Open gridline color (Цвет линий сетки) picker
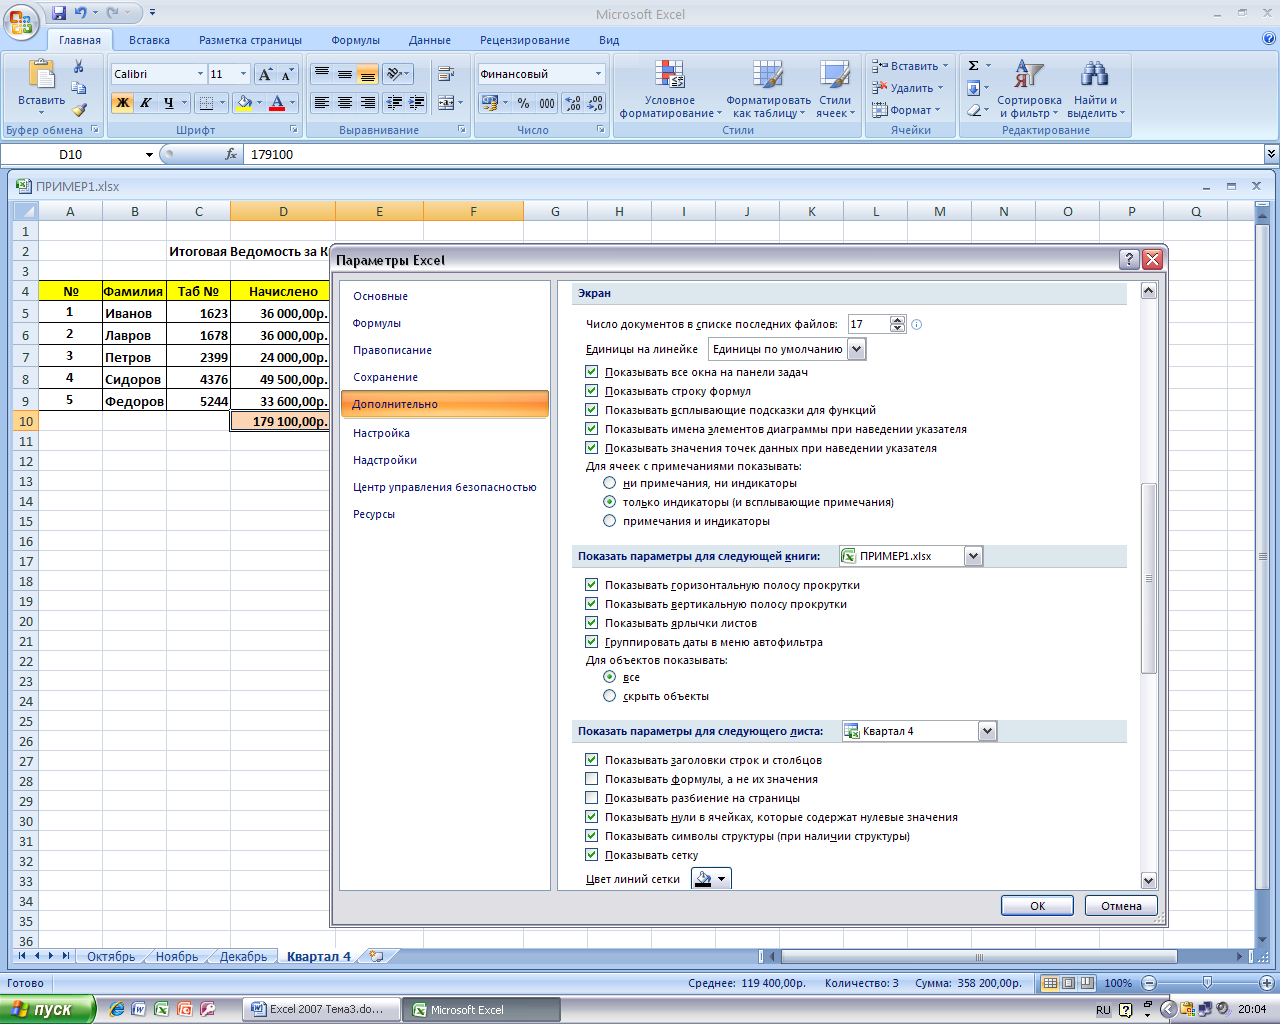The height and width of the screenshot is (1024, 1280). (711, 879)
